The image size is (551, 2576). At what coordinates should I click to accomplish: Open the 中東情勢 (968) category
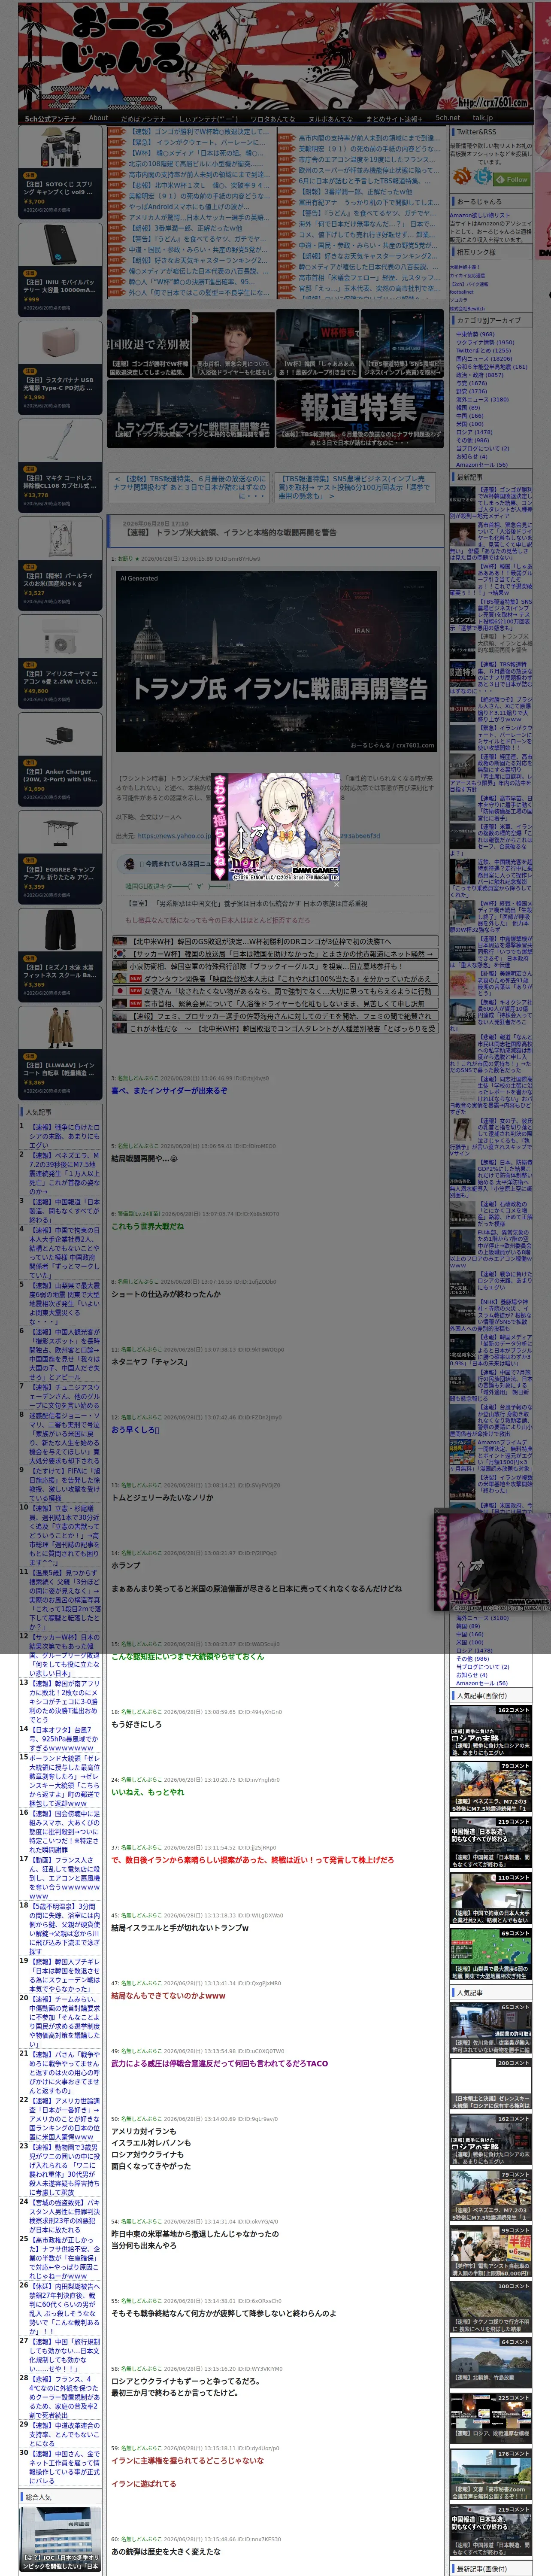(x=475, y=334)
